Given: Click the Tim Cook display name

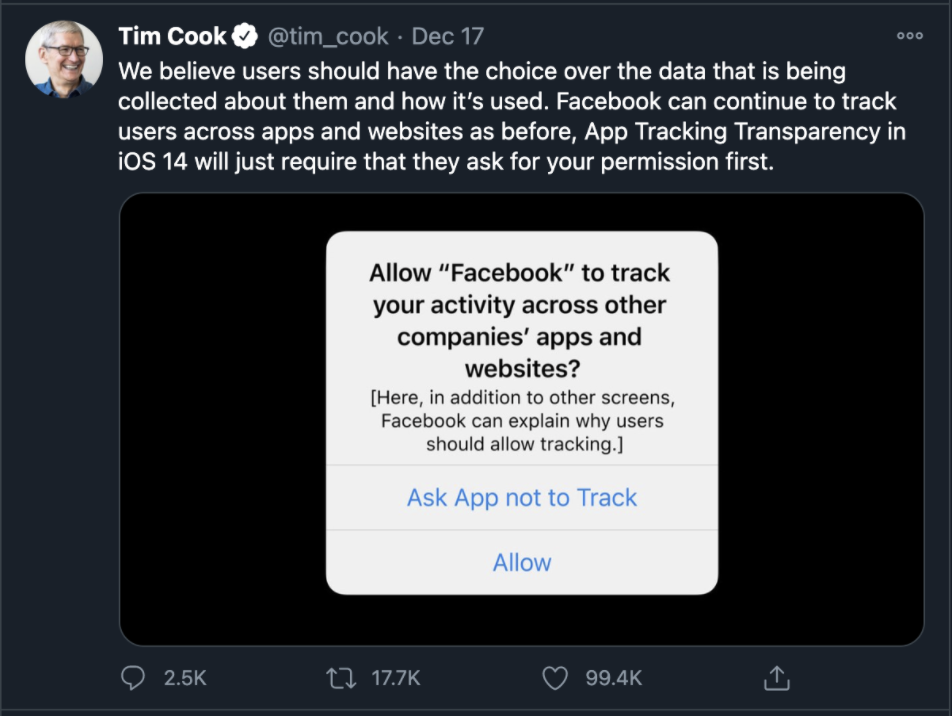Looking at the screenshot, I should [173, 34].
